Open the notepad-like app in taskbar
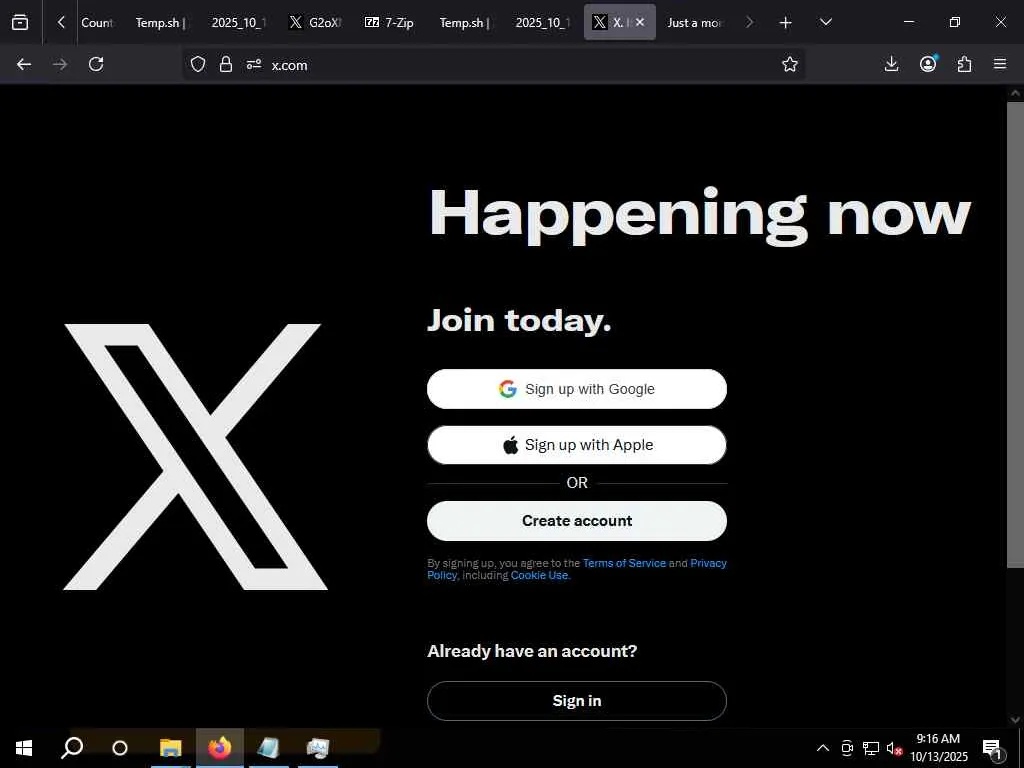This screenshot has height=768, width=1024. [x=268, y=748]
